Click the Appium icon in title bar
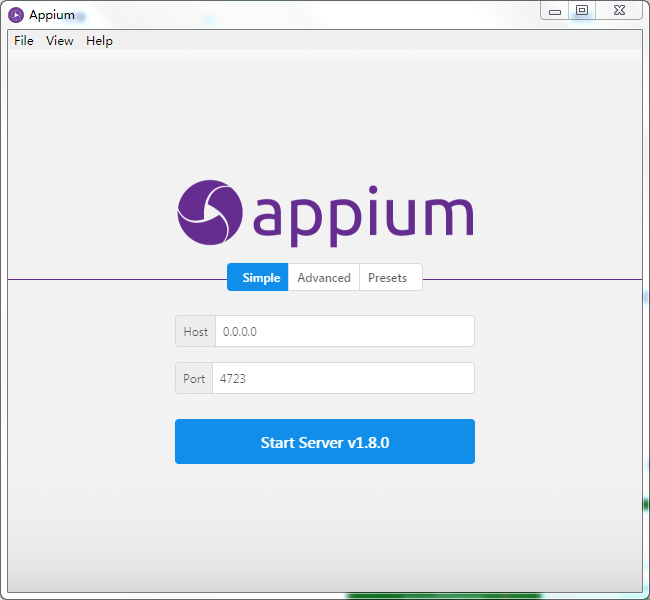Viewport: 650px width, 600px height. point(16,15)
